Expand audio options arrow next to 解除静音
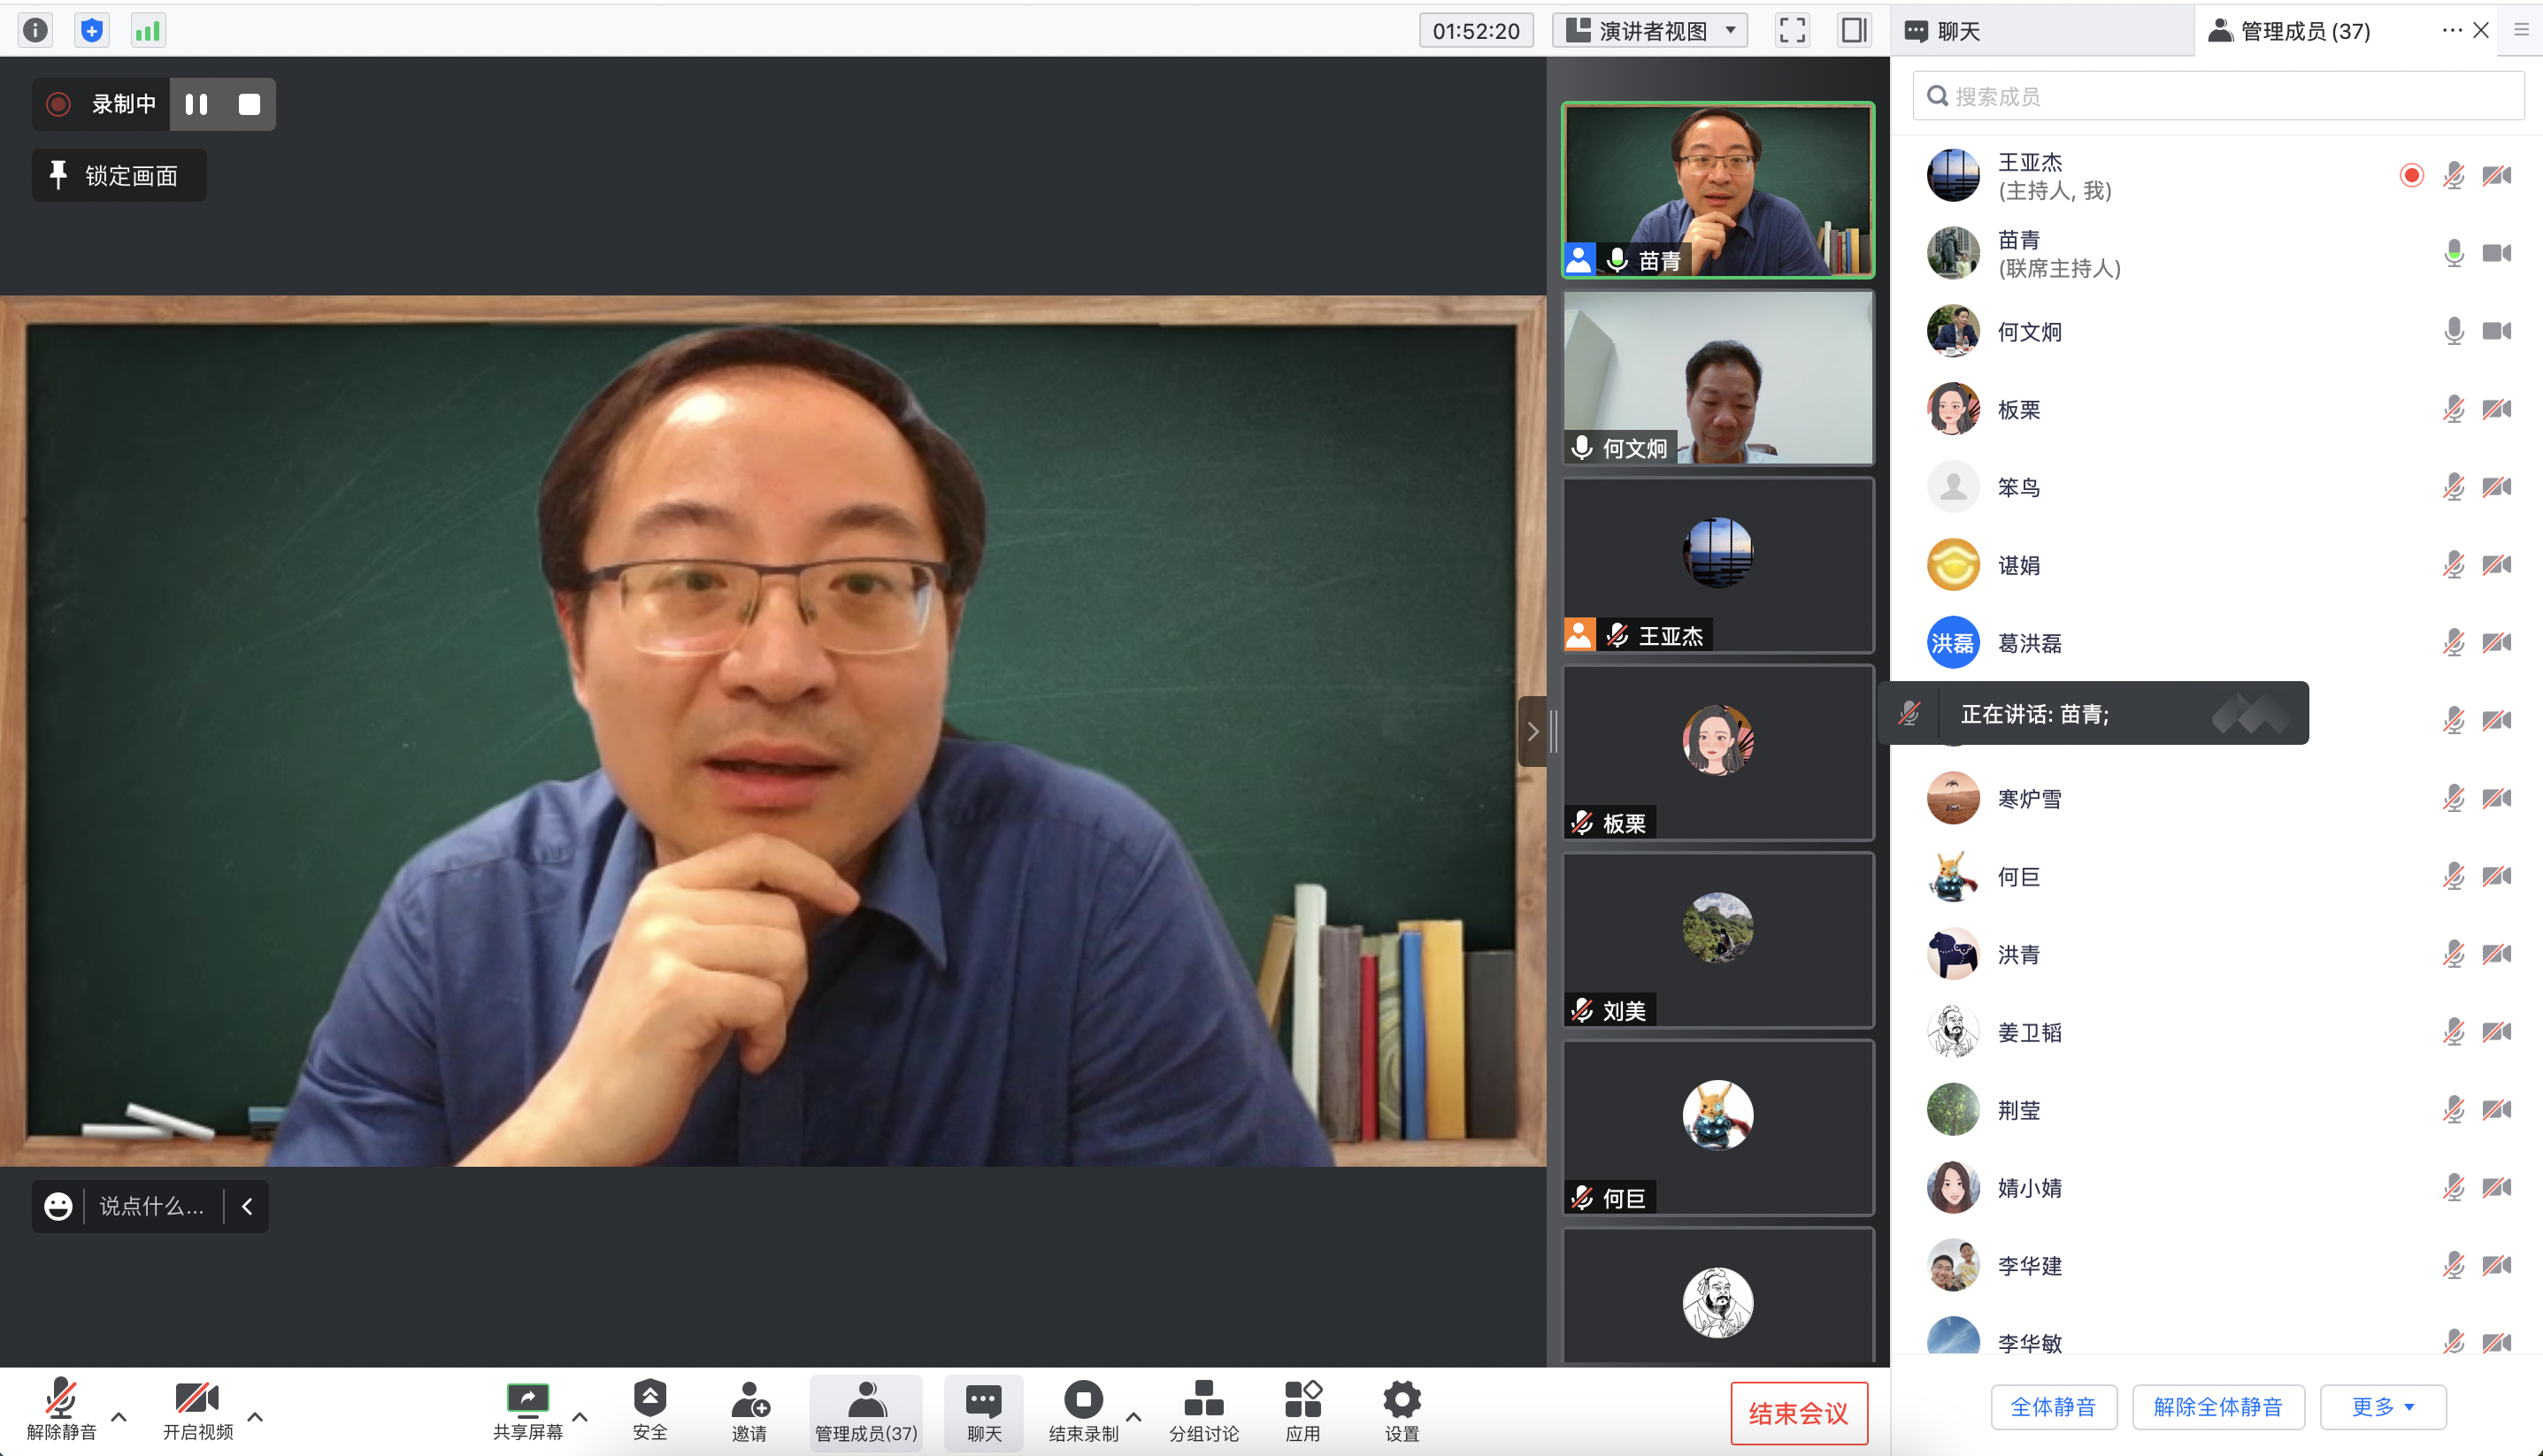 click(x=119, y=1416)
